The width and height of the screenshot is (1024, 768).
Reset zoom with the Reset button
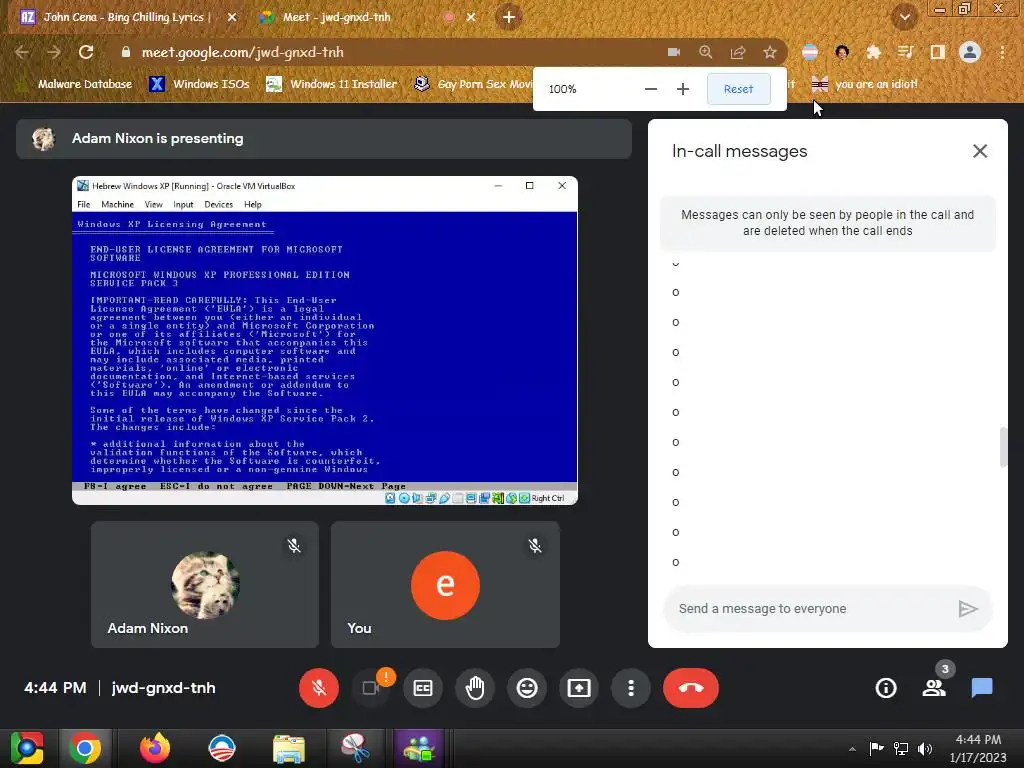click(x=739, y=89)
